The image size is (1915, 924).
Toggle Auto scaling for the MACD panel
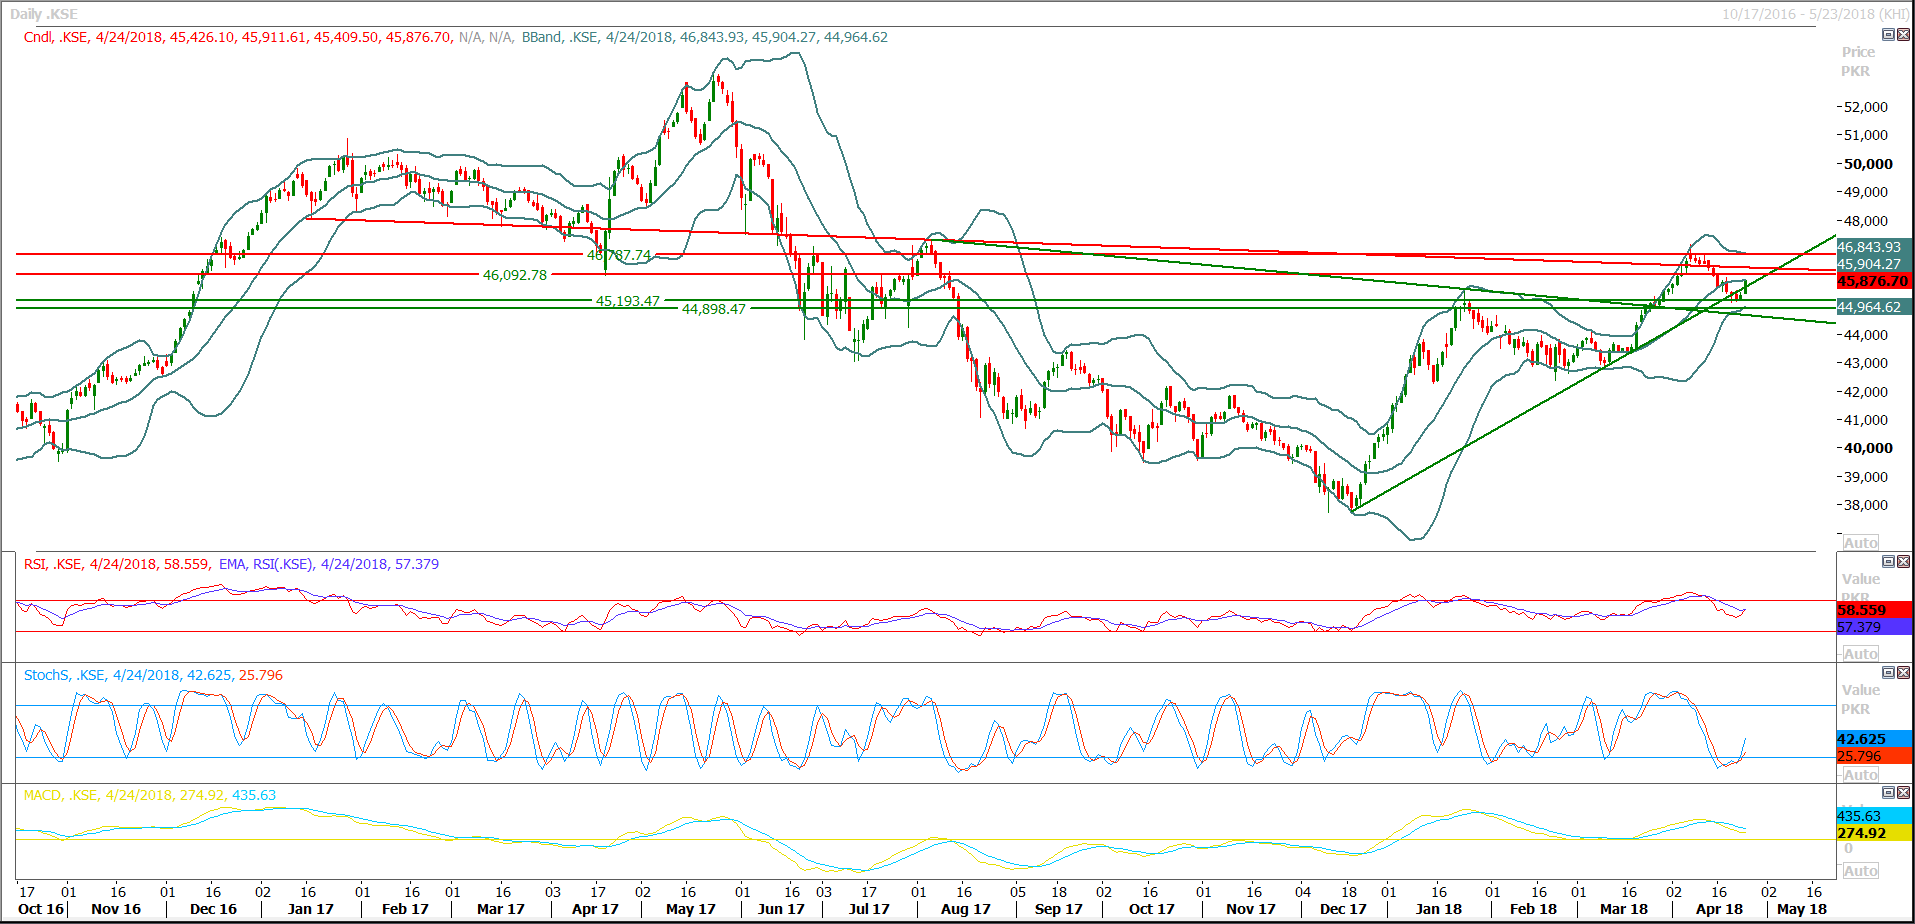[x=1860, y=871]
